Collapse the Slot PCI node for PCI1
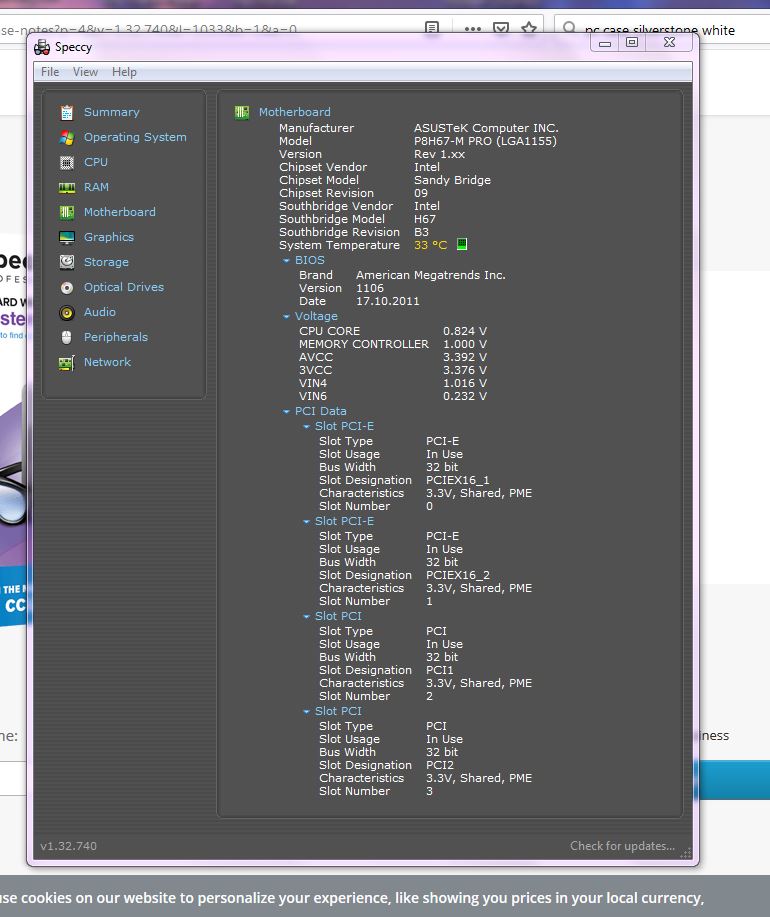Viewport: 770px width, 917px height. pos(306,616)
